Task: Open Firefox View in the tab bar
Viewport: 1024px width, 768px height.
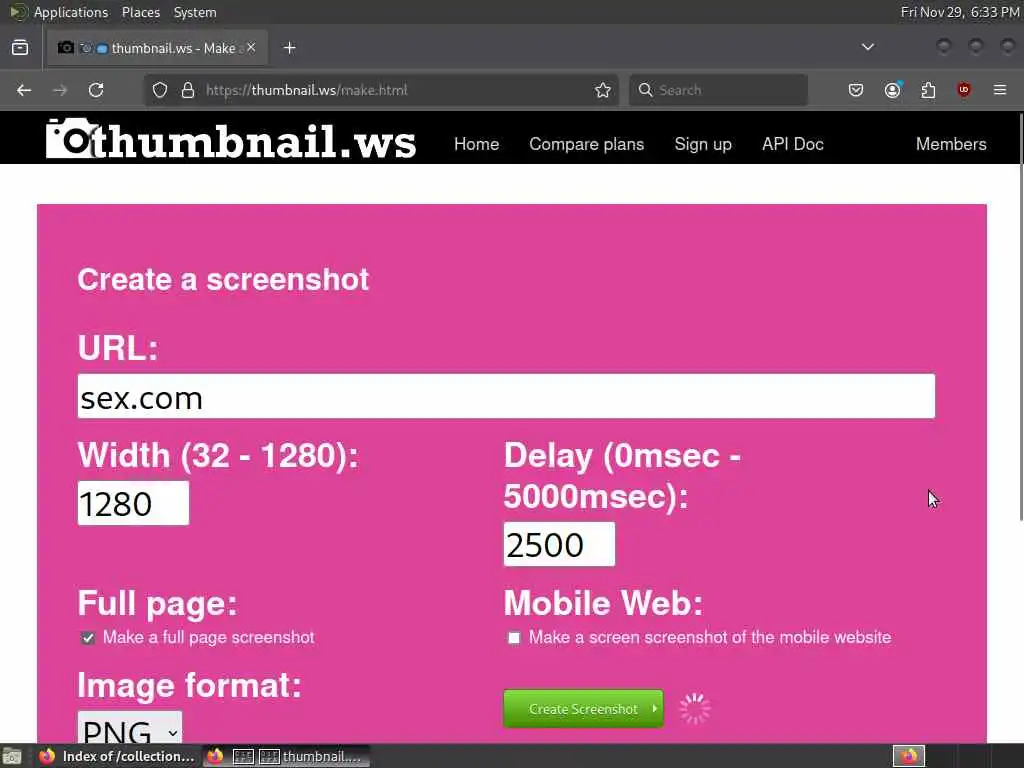Action: pos(20,48)
